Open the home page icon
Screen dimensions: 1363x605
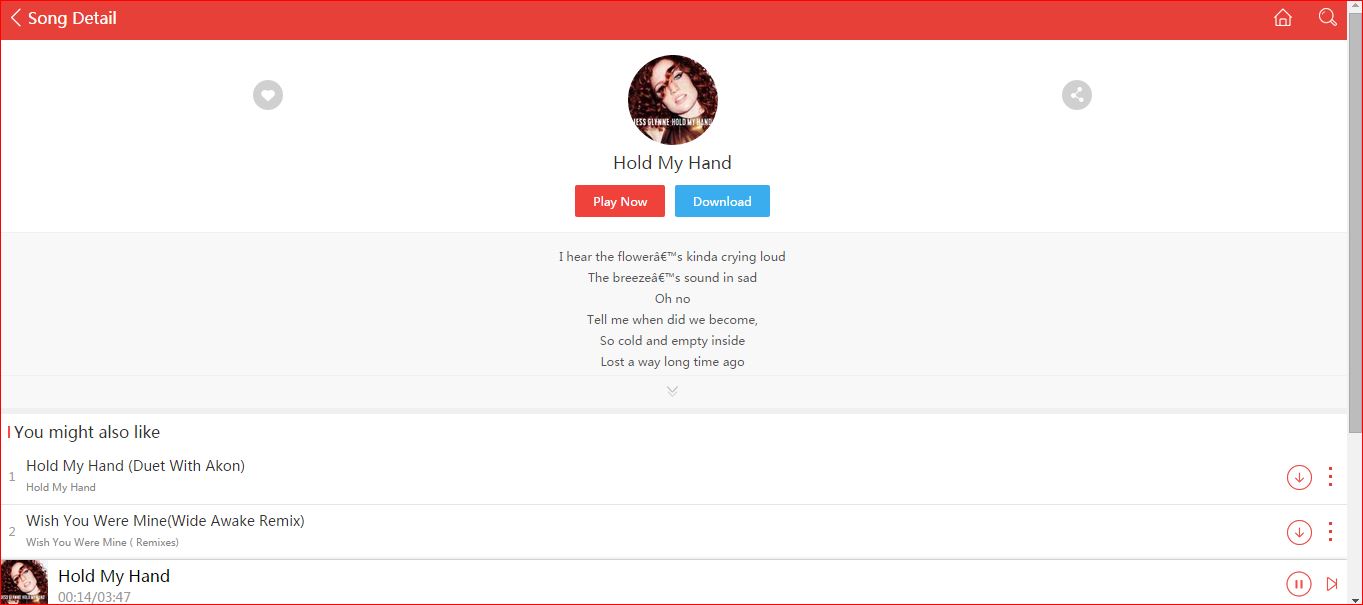coord(1283,17)
